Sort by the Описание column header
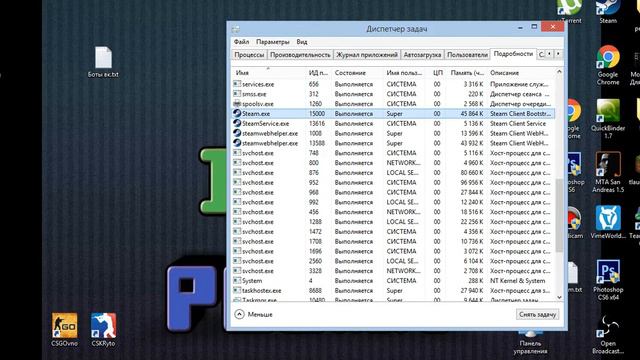This screenshot has width=640, height=360. pos(521,73)
